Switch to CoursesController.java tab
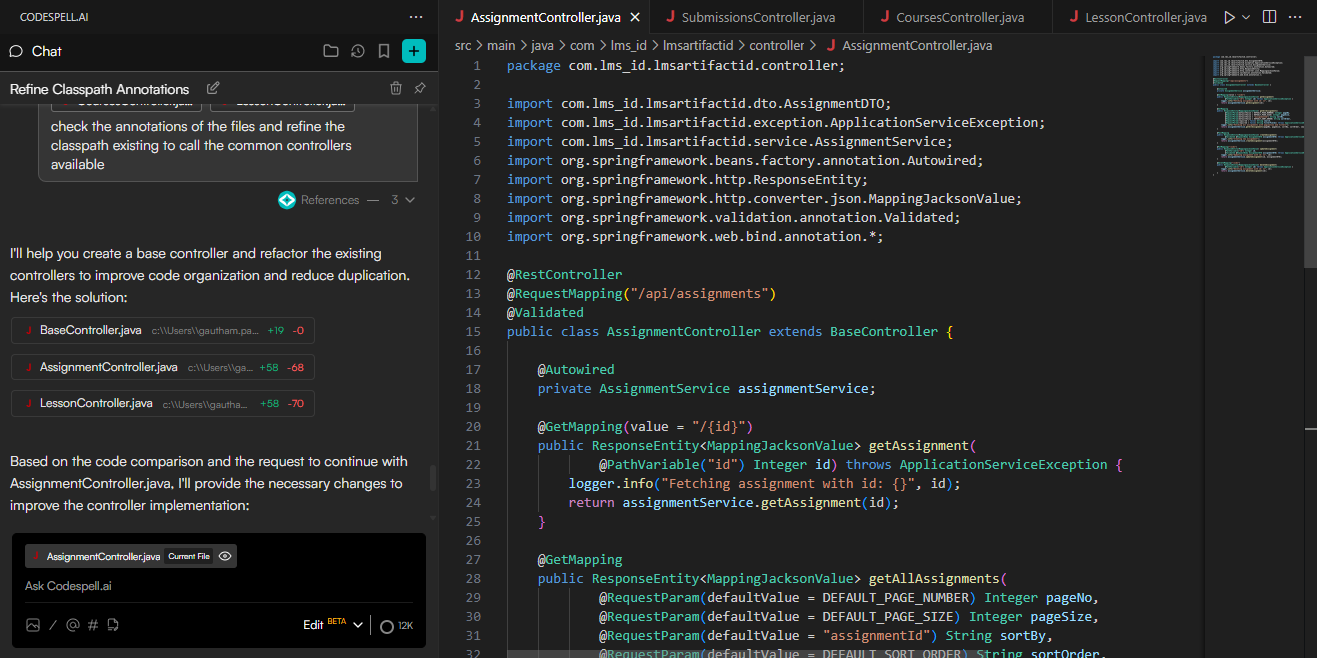1317x658 pixels. pyautogui.click(x=959, y=17)
